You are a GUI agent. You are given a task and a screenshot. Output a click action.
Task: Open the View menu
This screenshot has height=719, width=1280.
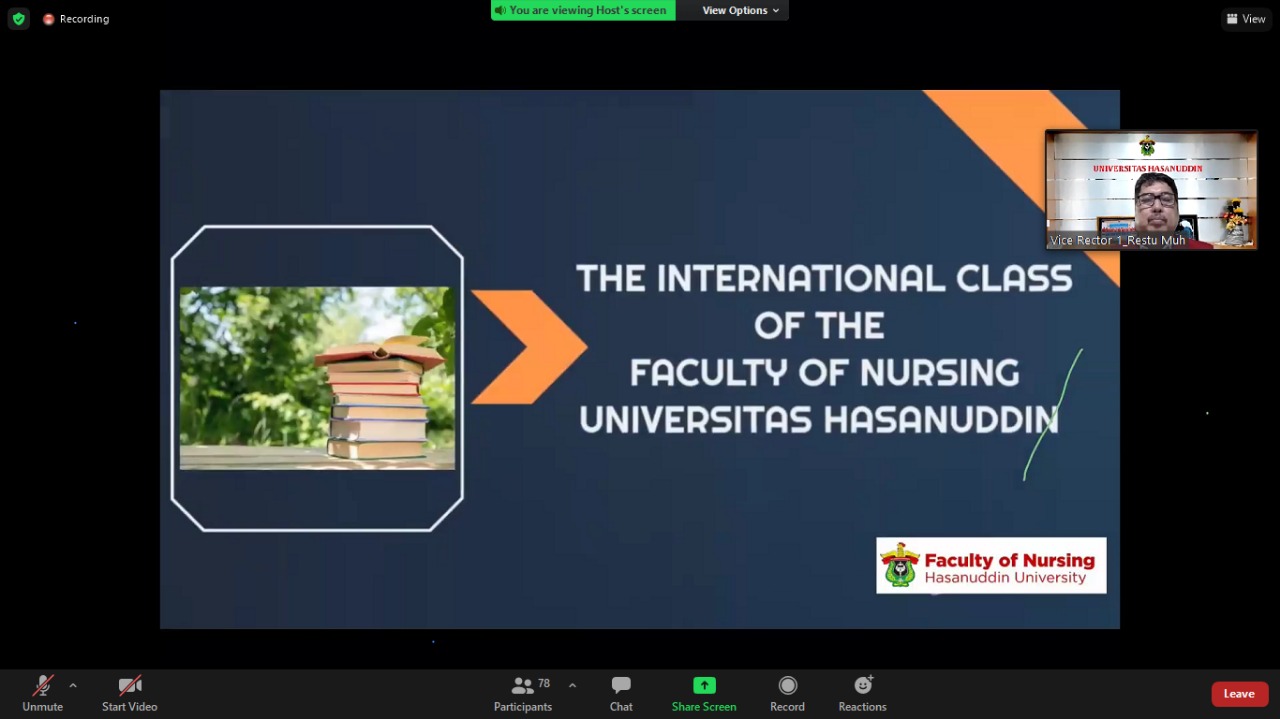tap(1246, 18)
